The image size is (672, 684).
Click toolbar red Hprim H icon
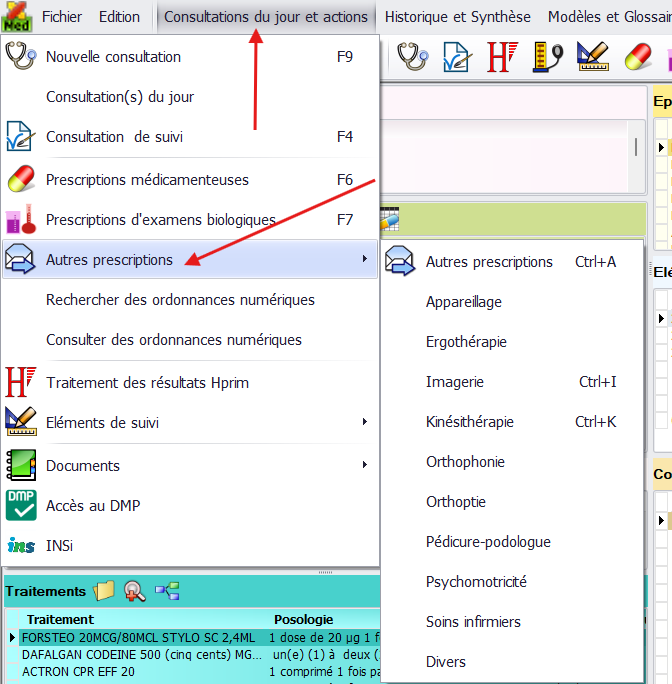point(502,57)
